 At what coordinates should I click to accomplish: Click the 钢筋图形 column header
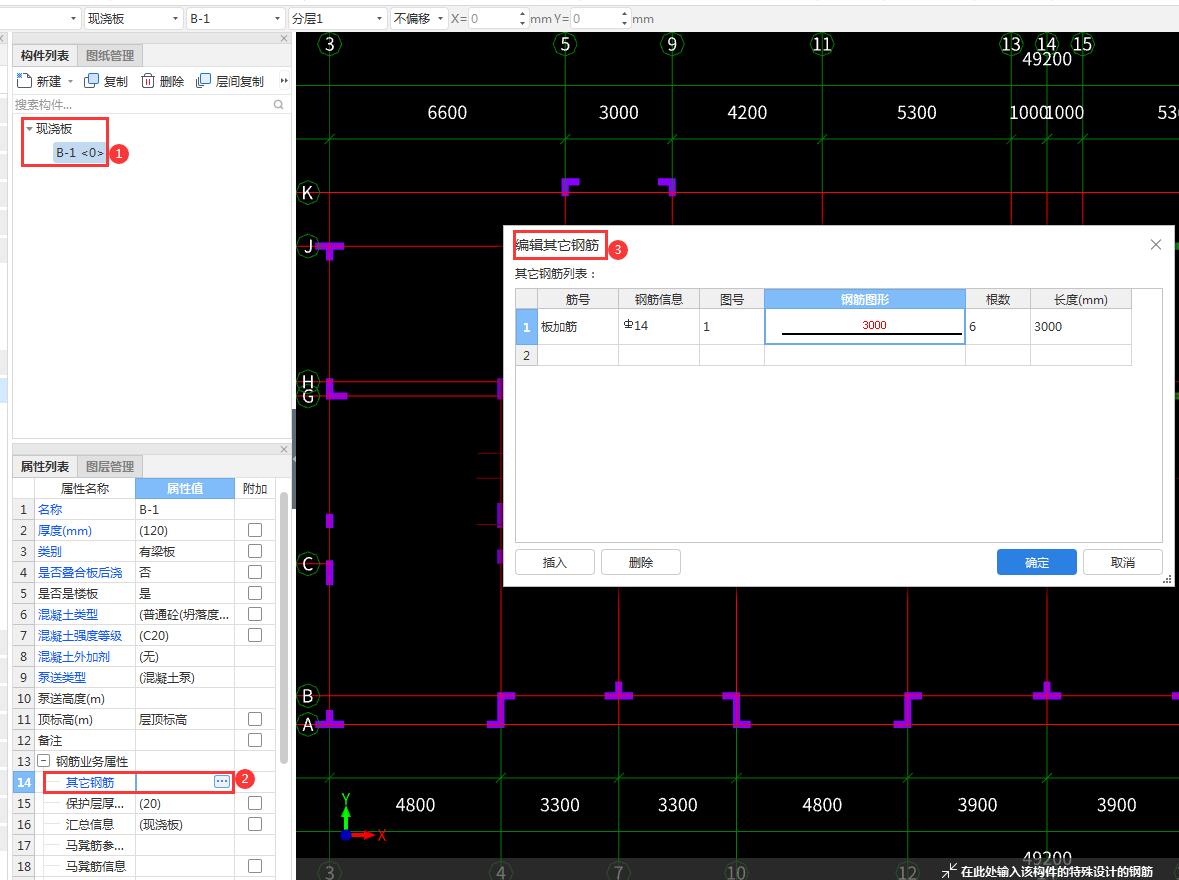(865, 299)
